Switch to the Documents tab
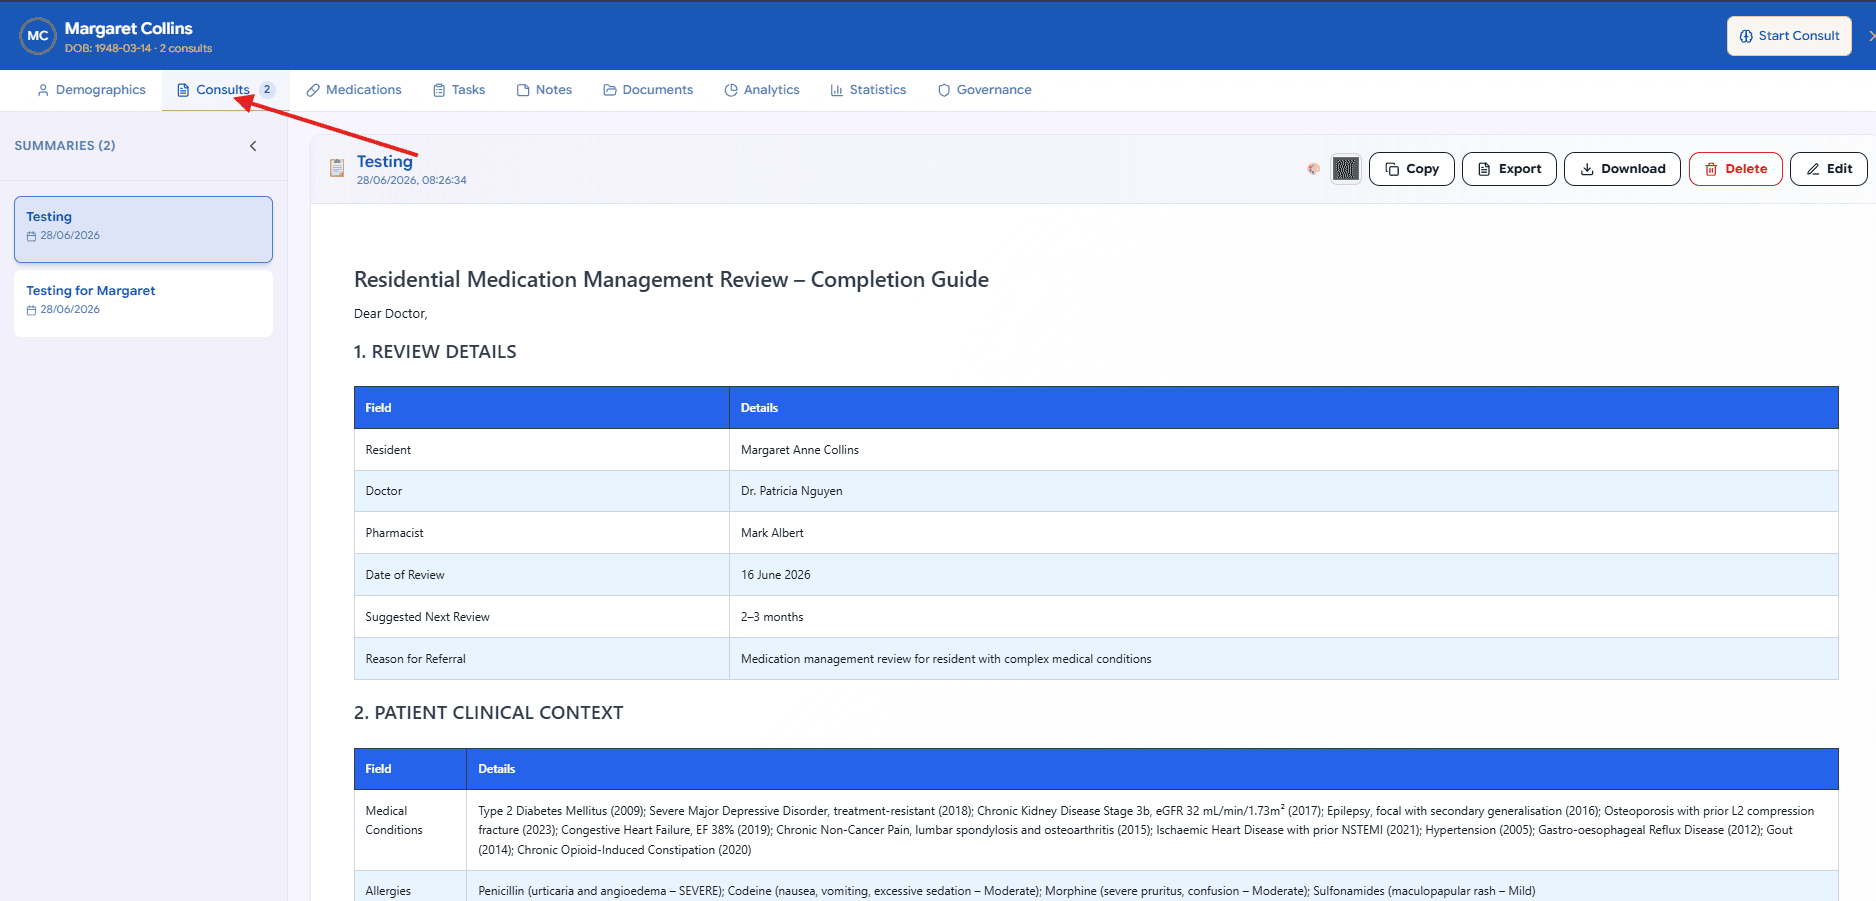This screenshot has width=1876, height=901. tap(648, 90)
